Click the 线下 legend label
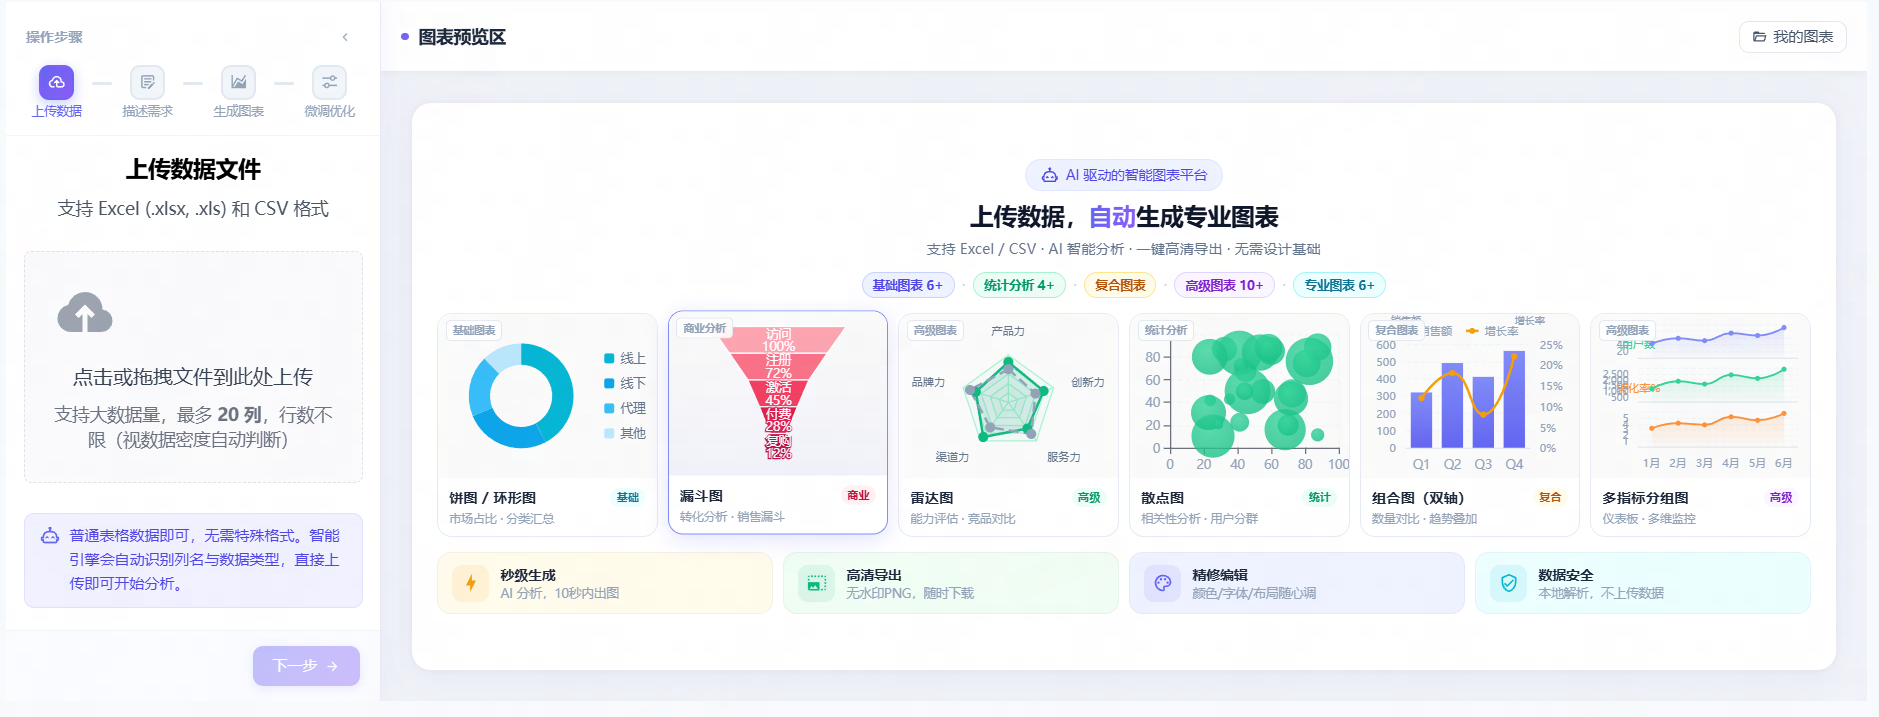This screenshot has width=1879, height=717. tap(633, 383)
